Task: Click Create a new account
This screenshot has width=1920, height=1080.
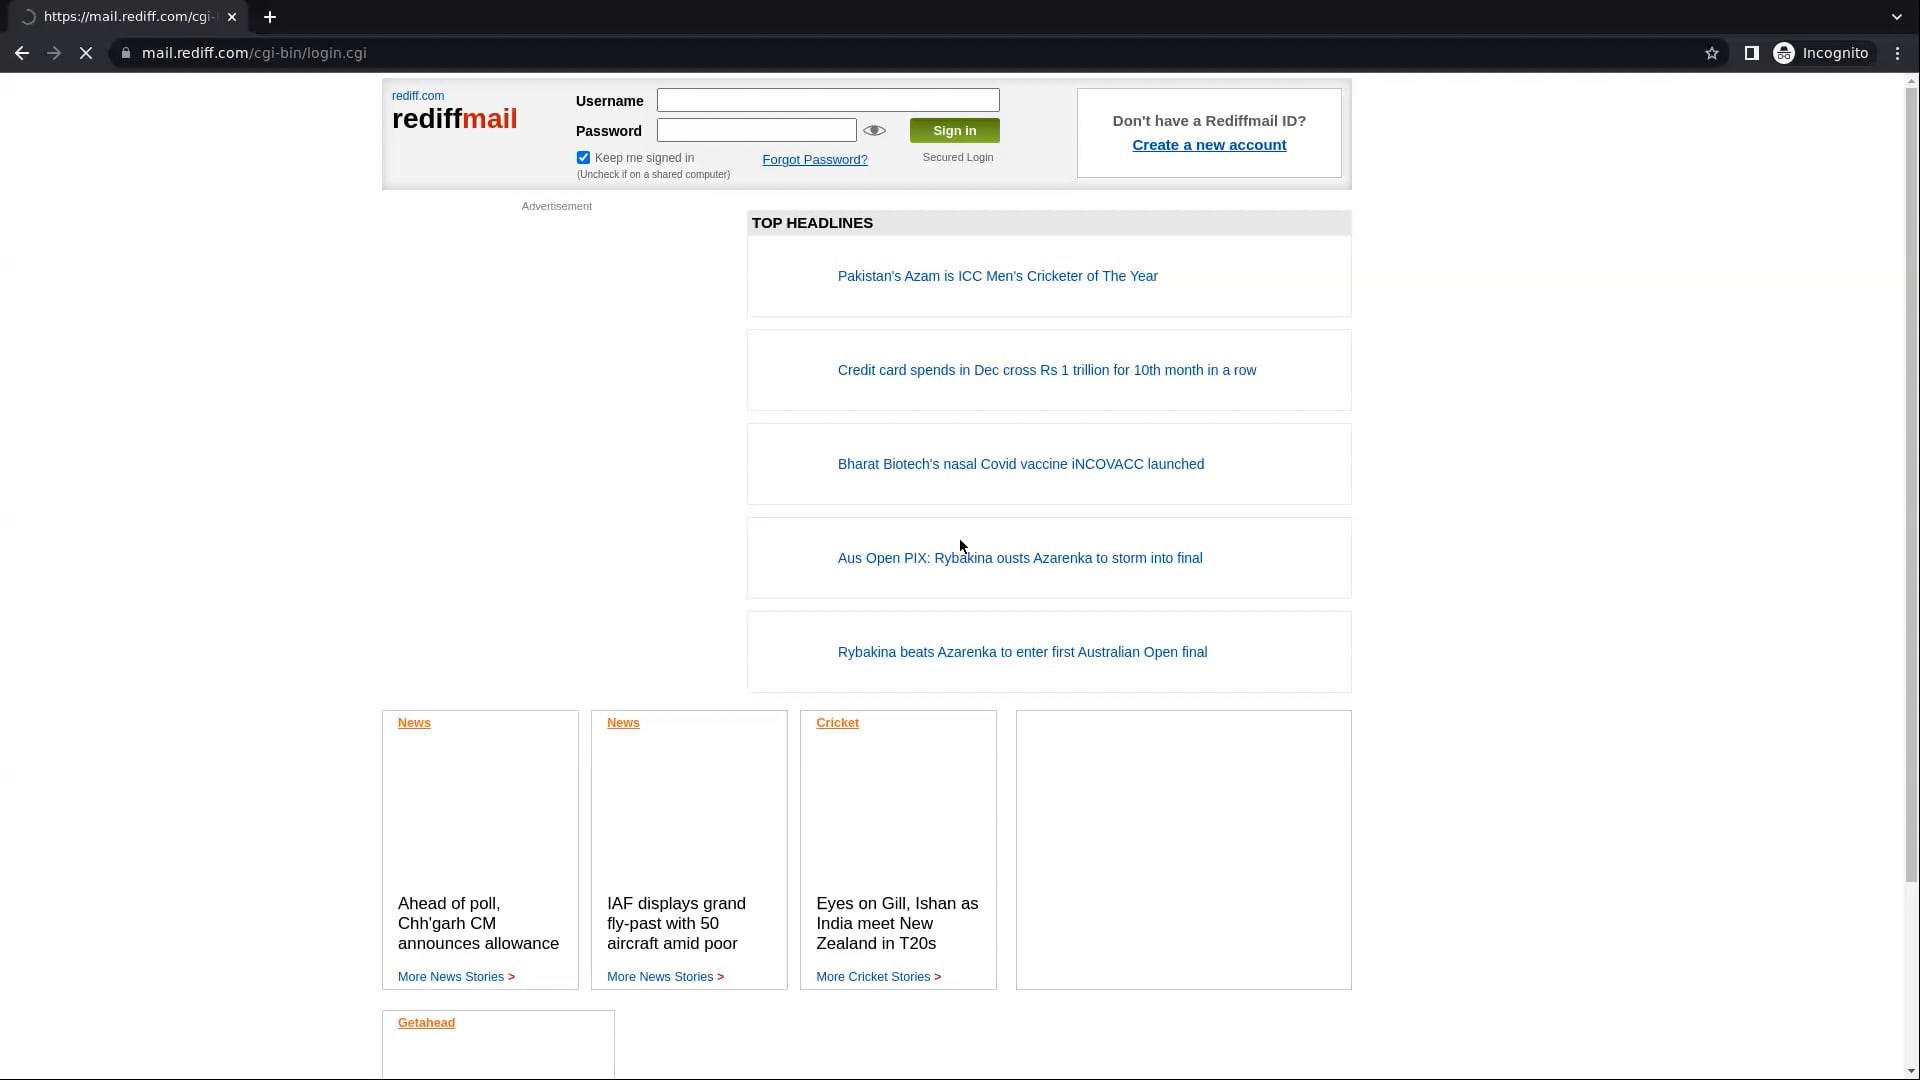Action: tap(1209, 145)
